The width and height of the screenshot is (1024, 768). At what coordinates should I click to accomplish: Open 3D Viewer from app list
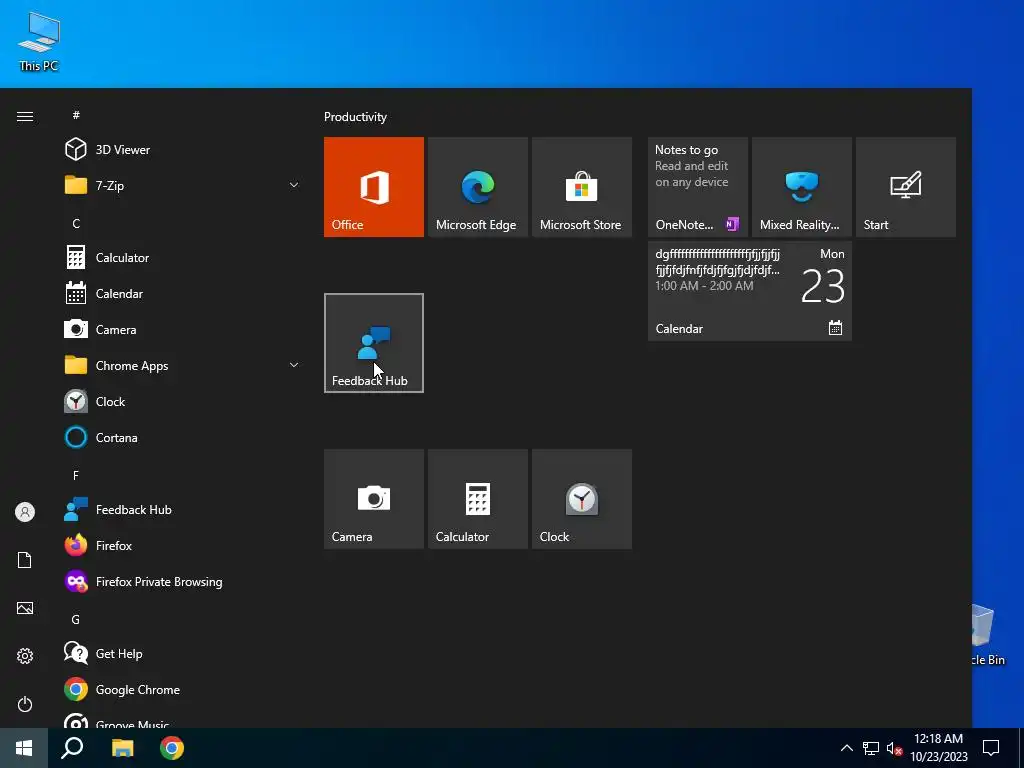pos(183,150)
